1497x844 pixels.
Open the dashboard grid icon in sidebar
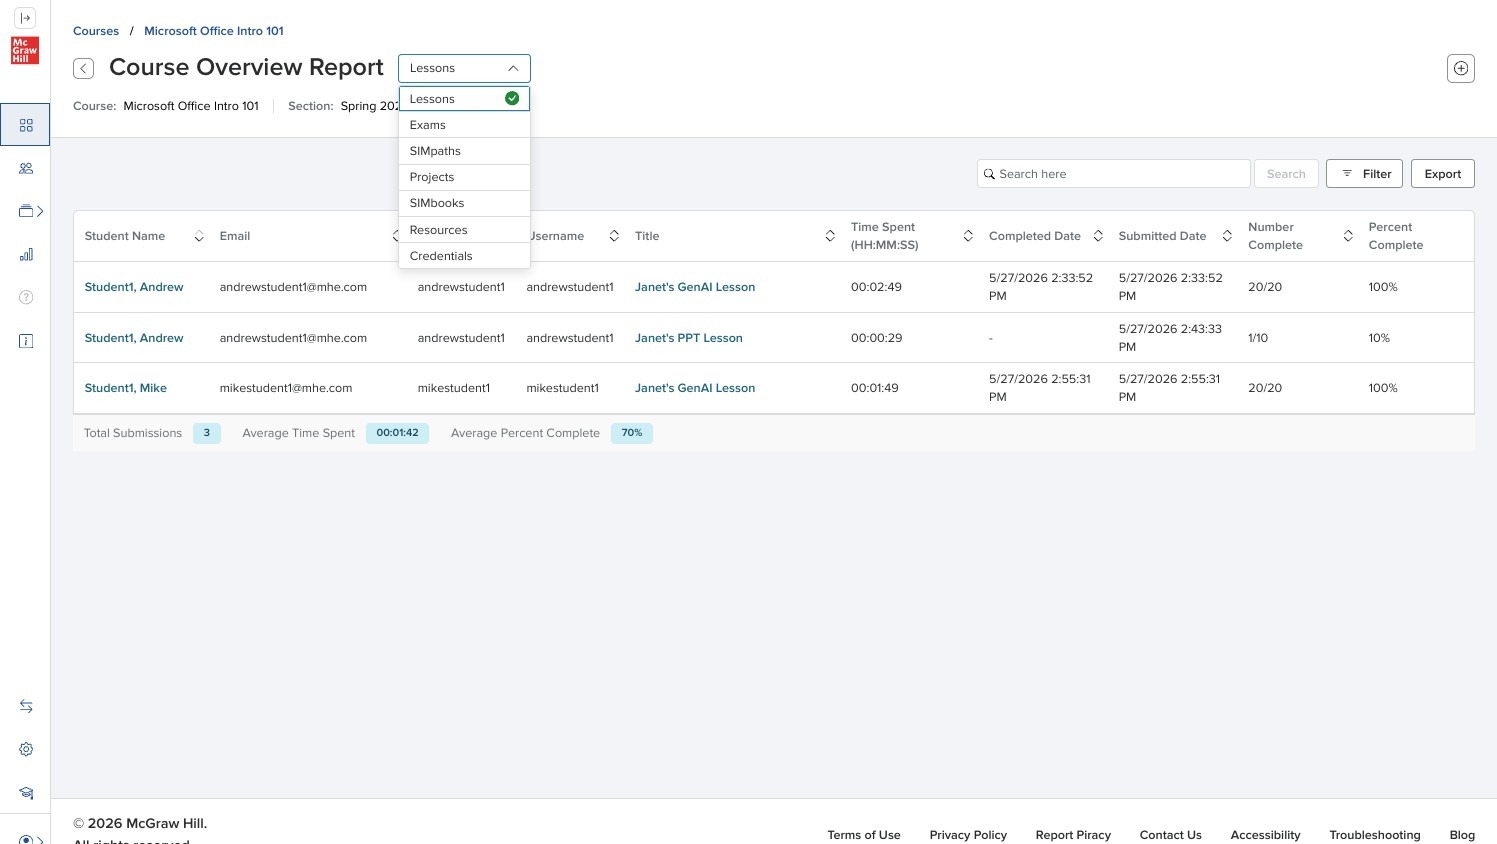click(26, 125)
